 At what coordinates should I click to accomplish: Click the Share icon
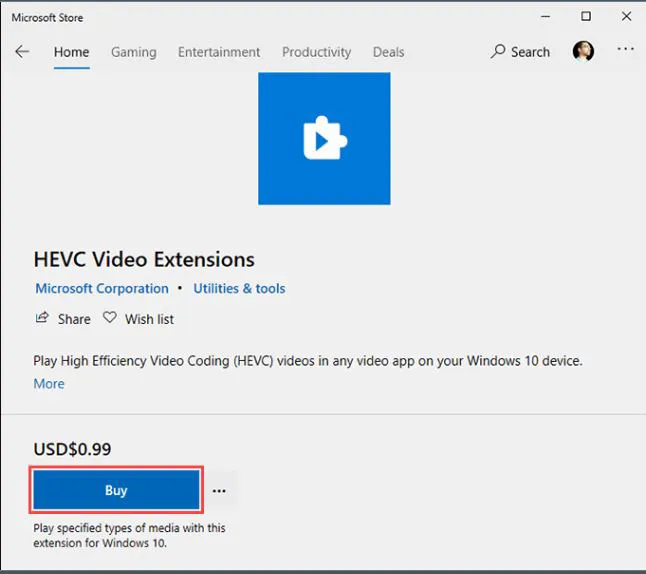click(x=42, y=318)
